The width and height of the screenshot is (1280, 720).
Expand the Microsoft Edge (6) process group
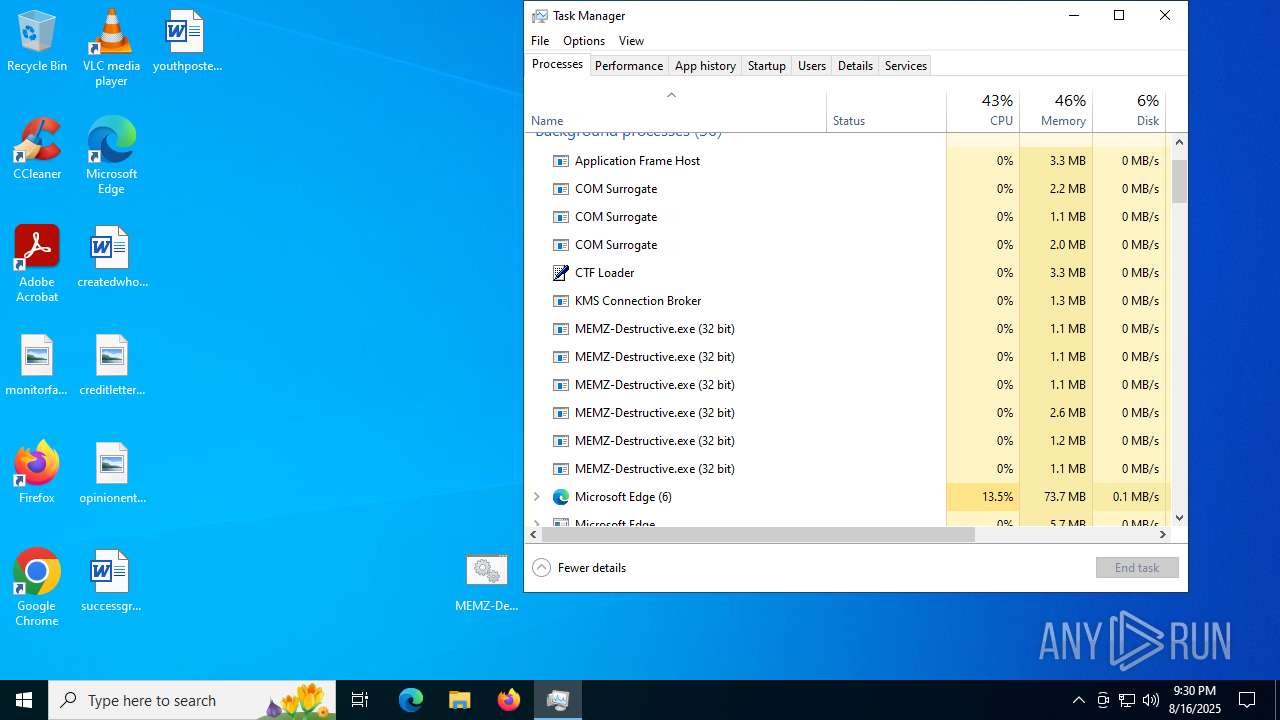(x=537, y=497)
